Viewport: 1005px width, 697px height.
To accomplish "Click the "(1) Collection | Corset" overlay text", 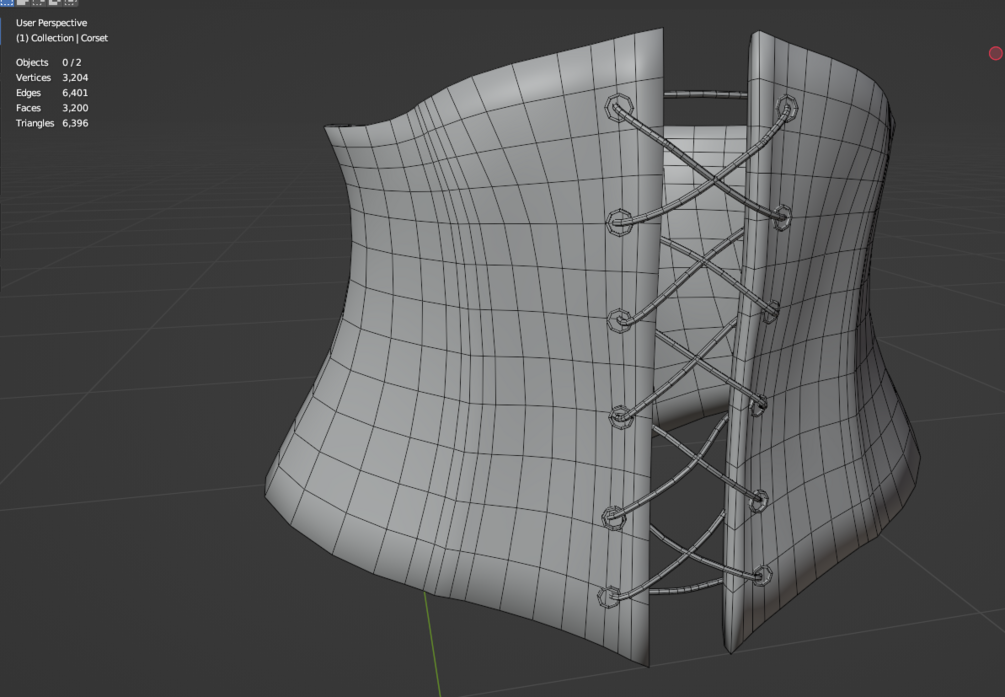I will [62, 38].
